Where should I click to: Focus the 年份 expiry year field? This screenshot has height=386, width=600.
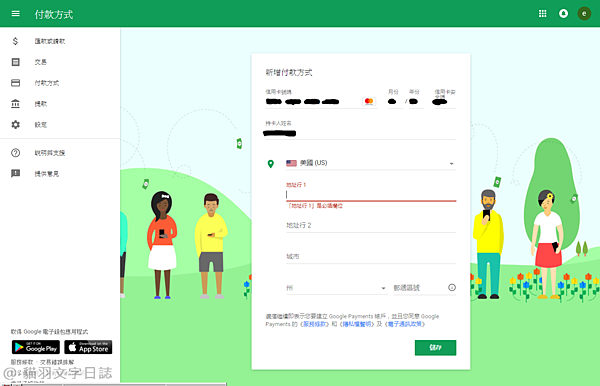click(x=416, y=102)
